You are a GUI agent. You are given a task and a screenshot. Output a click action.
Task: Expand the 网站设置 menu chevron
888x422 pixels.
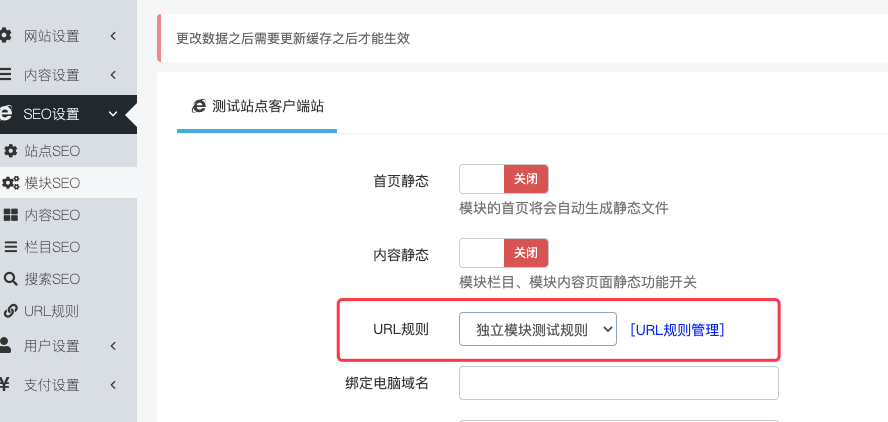click(113, 36)
